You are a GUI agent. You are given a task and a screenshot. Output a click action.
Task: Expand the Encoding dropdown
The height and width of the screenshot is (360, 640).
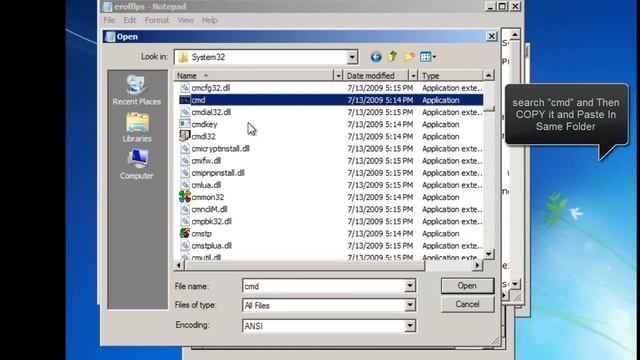tap(410, 326)
